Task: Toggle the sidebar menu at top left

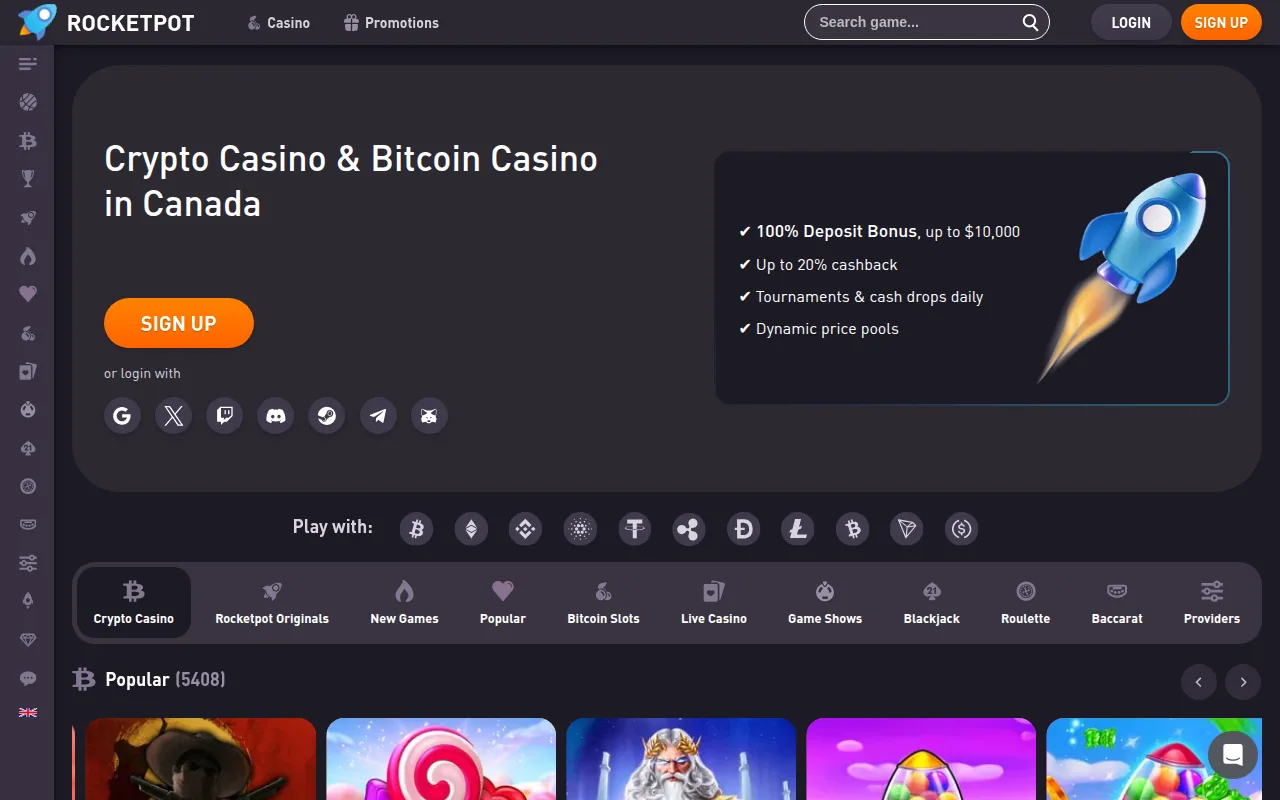Action: [28, 64]
